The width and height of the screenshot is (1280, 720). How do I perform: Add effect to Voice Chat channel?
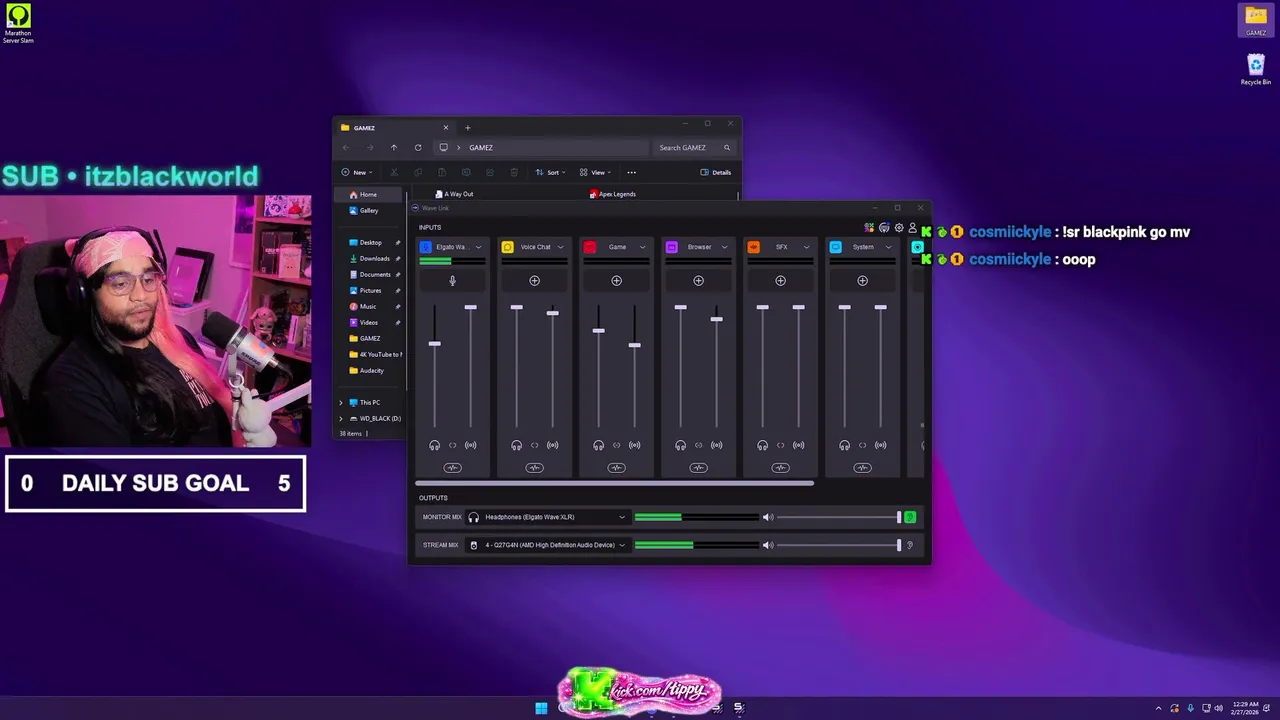(534, 281)
